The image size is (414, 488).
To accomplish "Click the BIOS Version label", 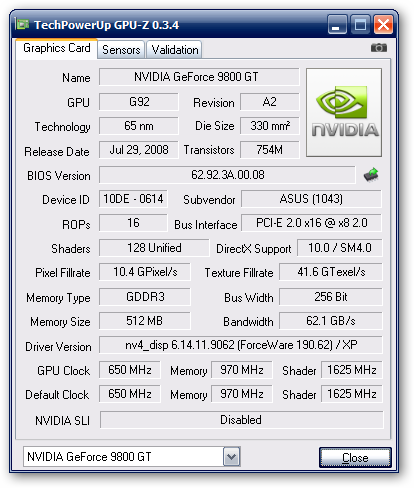I will 59,176.
